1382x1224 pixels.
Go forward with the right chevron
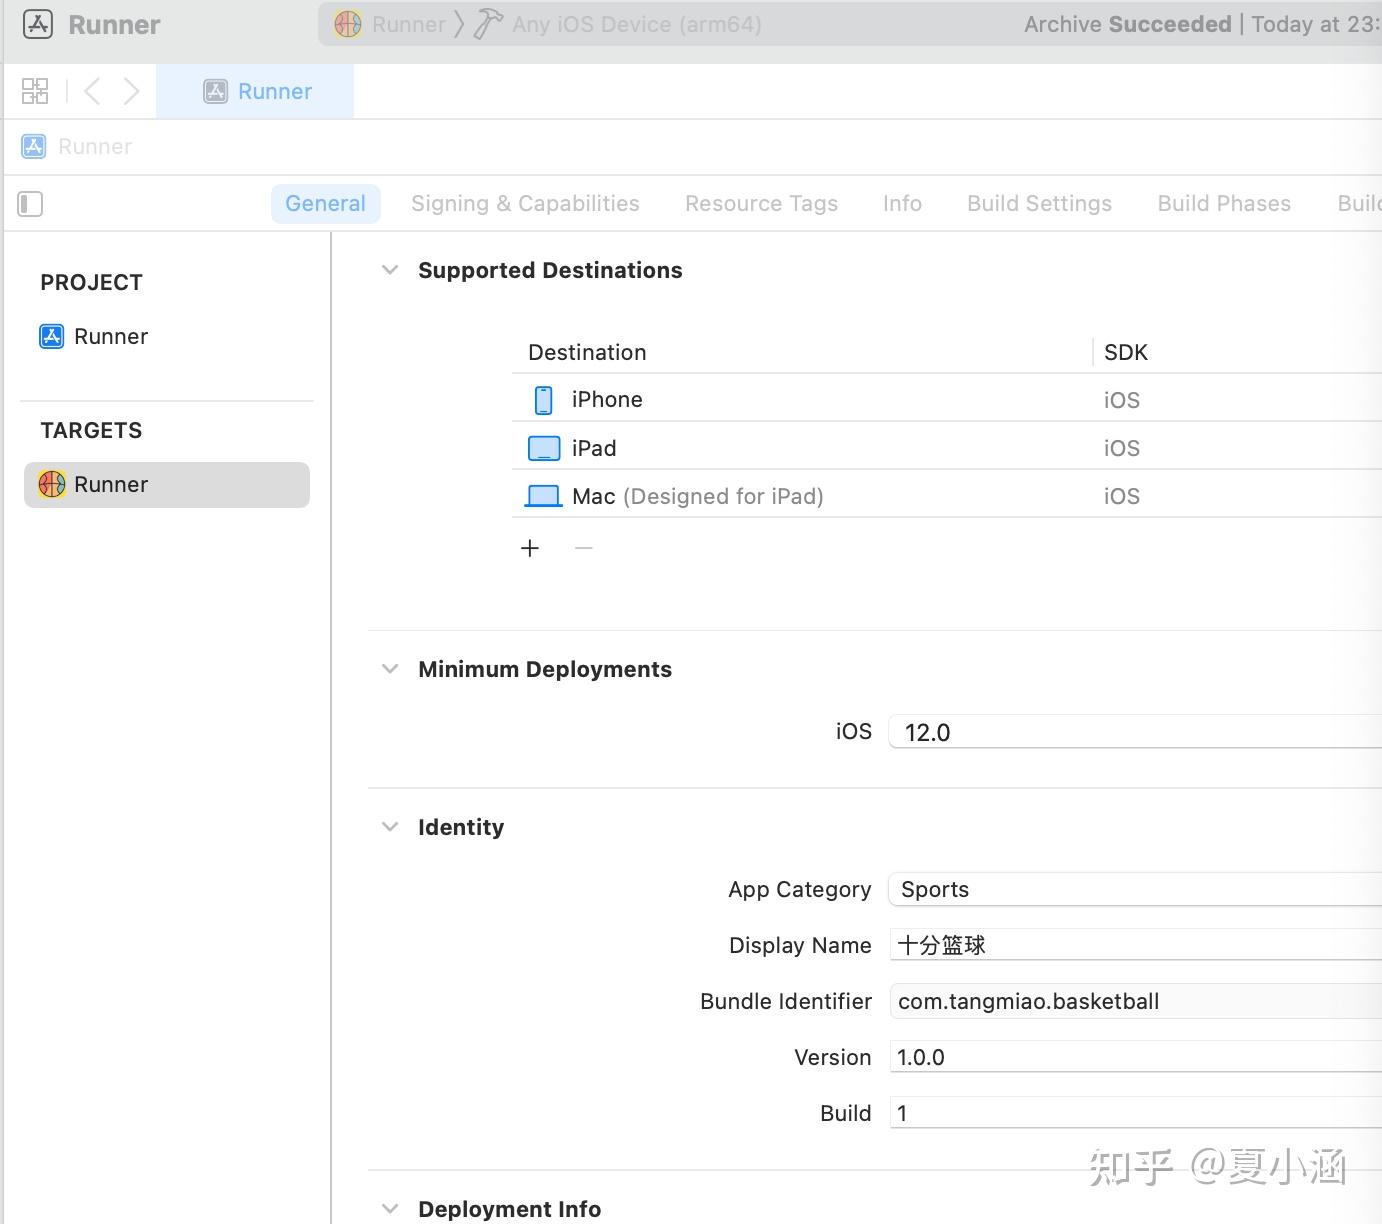point(131,91)
